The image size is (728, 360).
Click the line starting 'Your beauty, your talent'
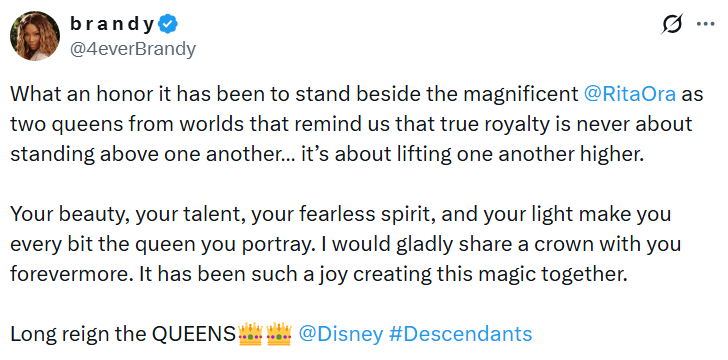coord(341,214)
